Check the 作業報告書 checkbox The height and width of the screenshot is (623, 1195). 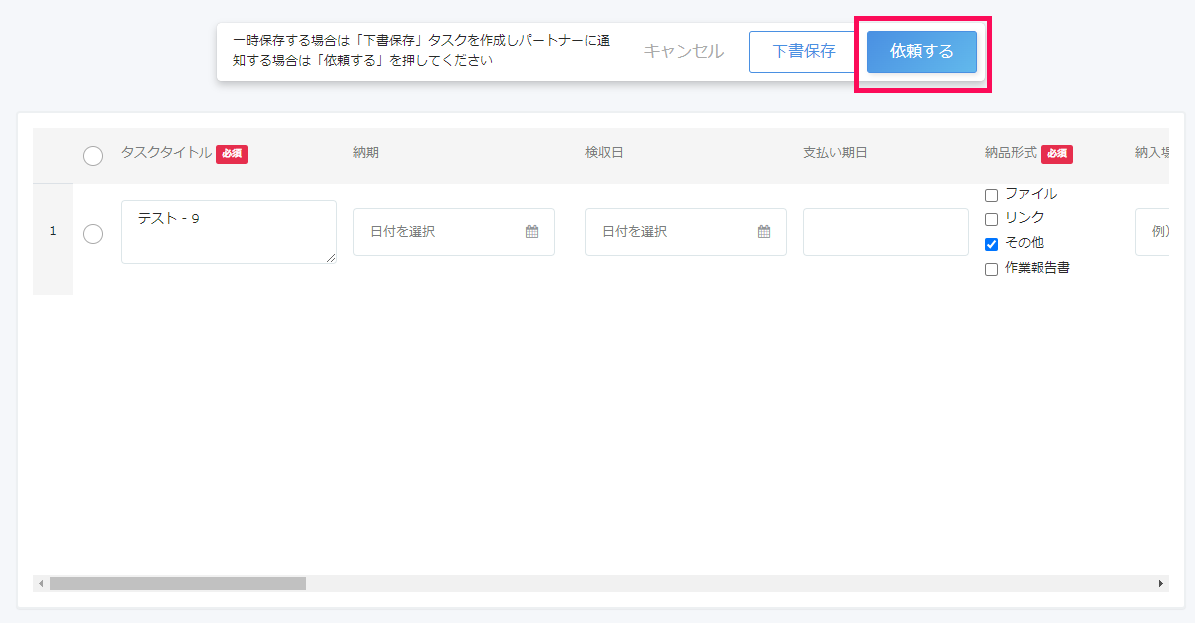[992, 269]
